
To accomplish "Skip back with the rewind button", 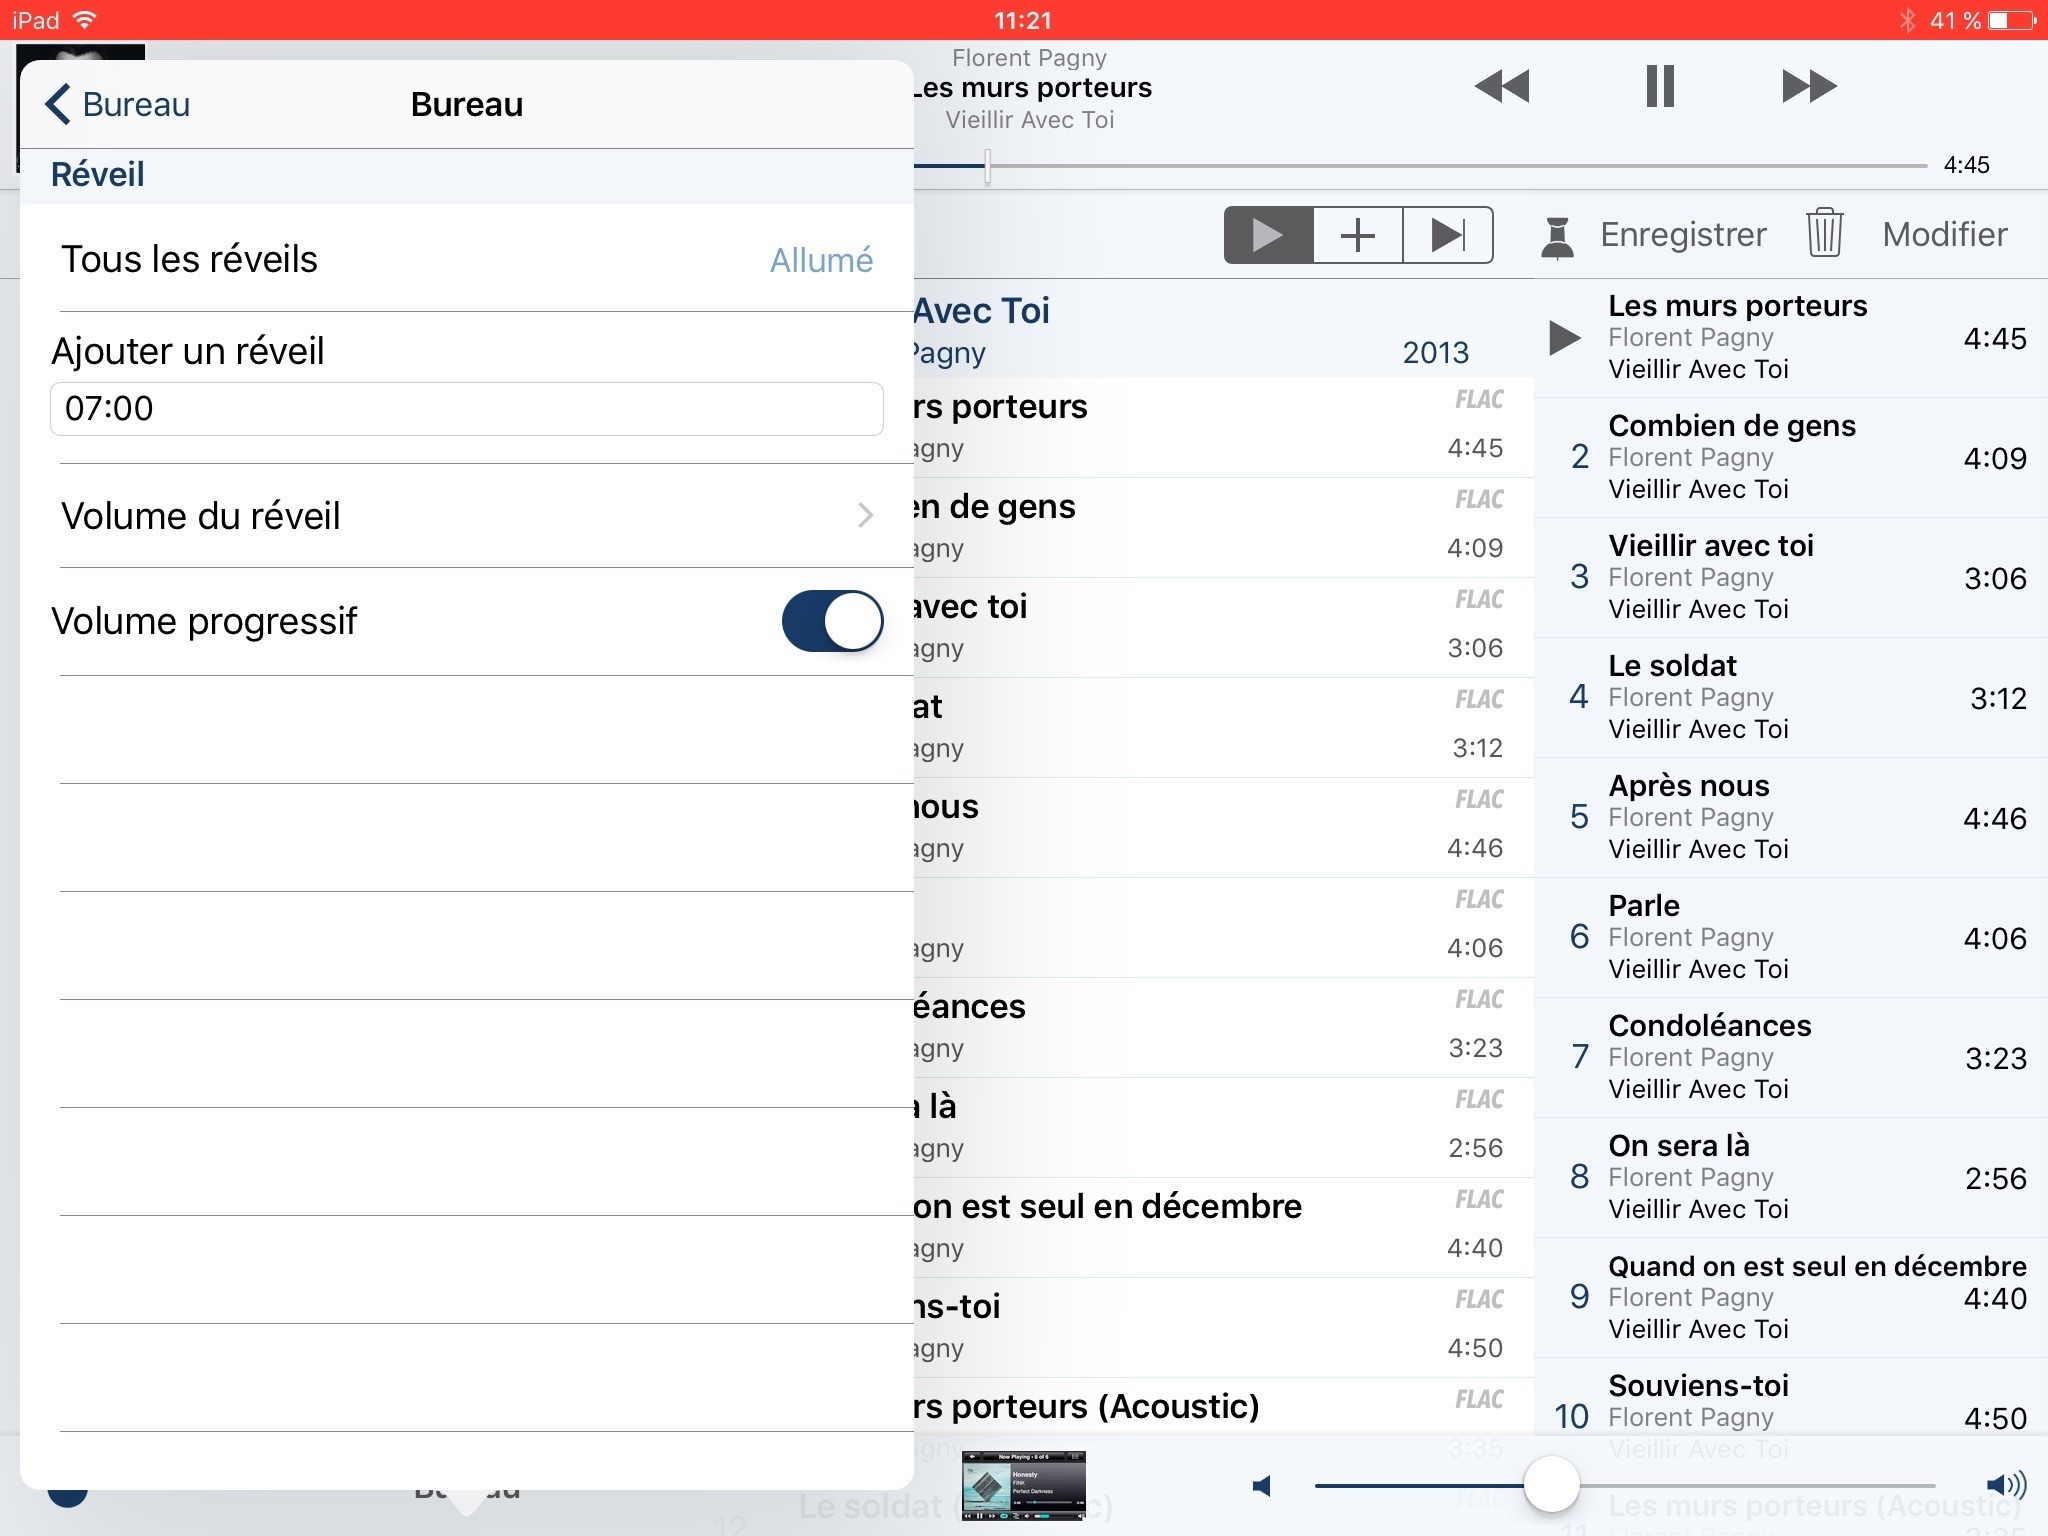I will (1502, 86).
